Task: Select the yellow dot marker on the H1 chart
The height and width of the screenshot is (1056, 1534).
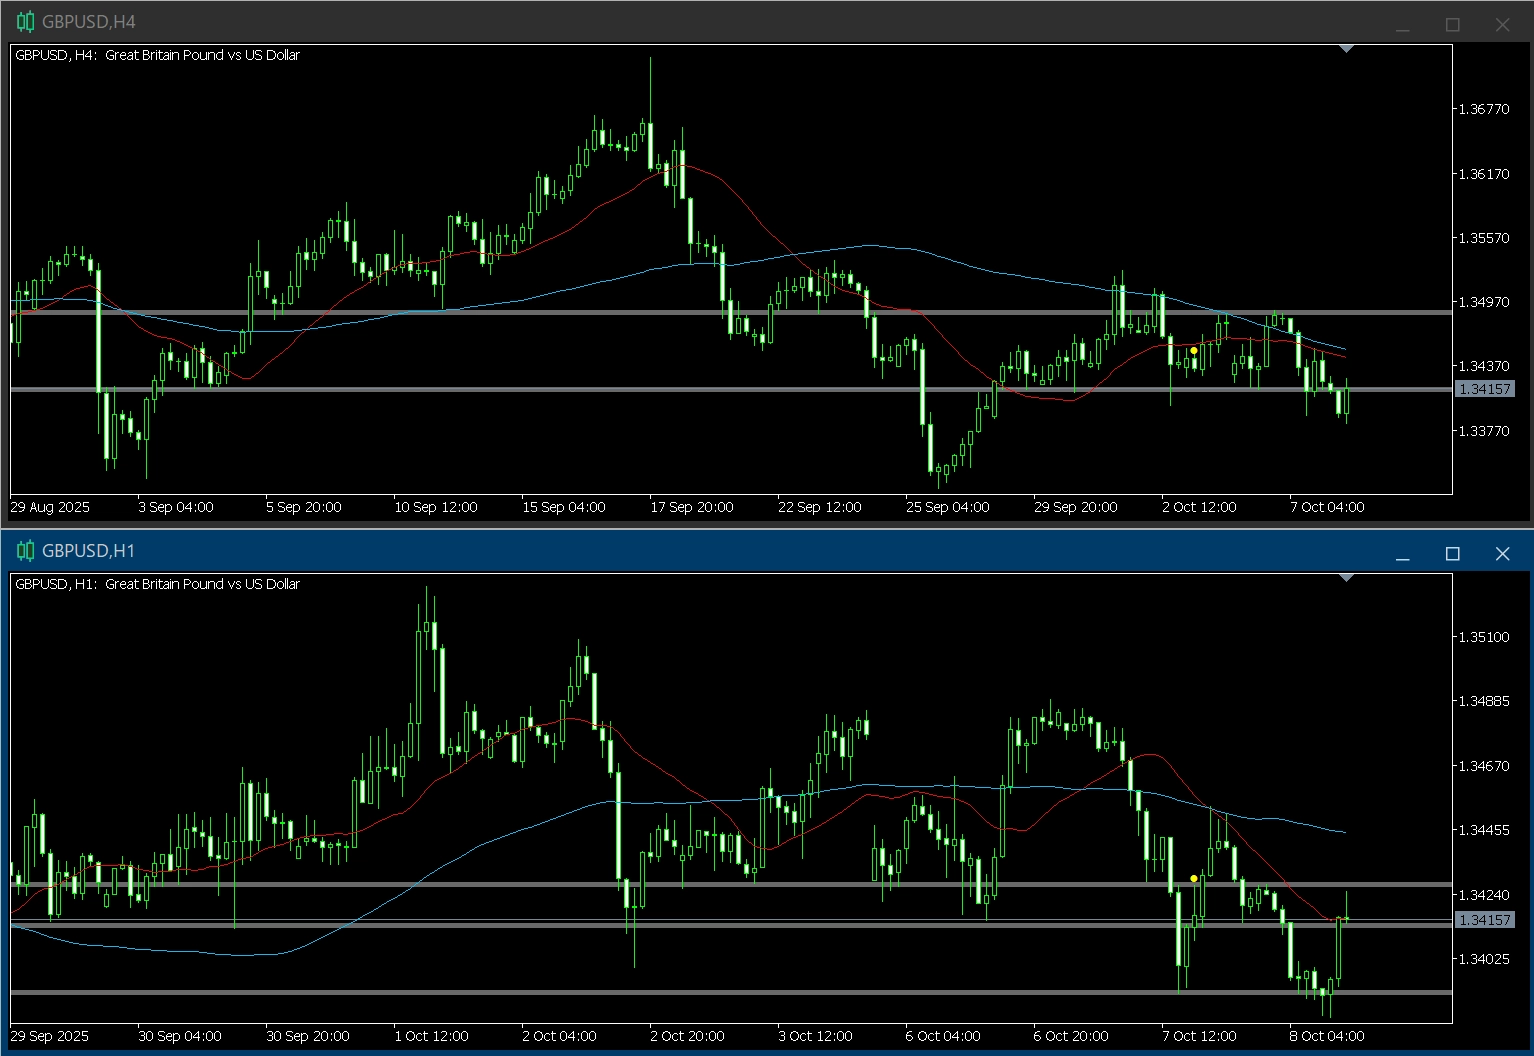Action: pyautogui.click(x=1194, y=879)
